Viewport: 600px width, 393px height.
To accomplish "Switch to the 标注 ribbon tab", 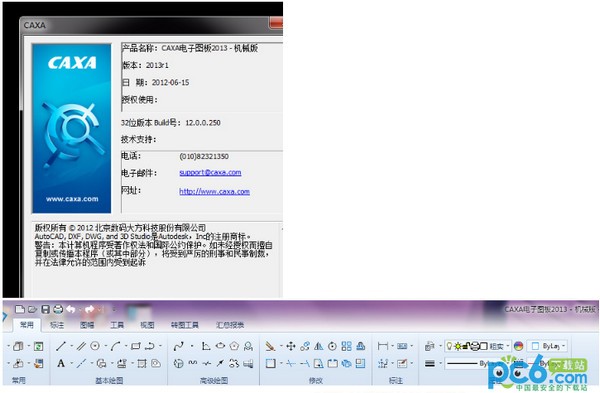I will coord(57,325).
